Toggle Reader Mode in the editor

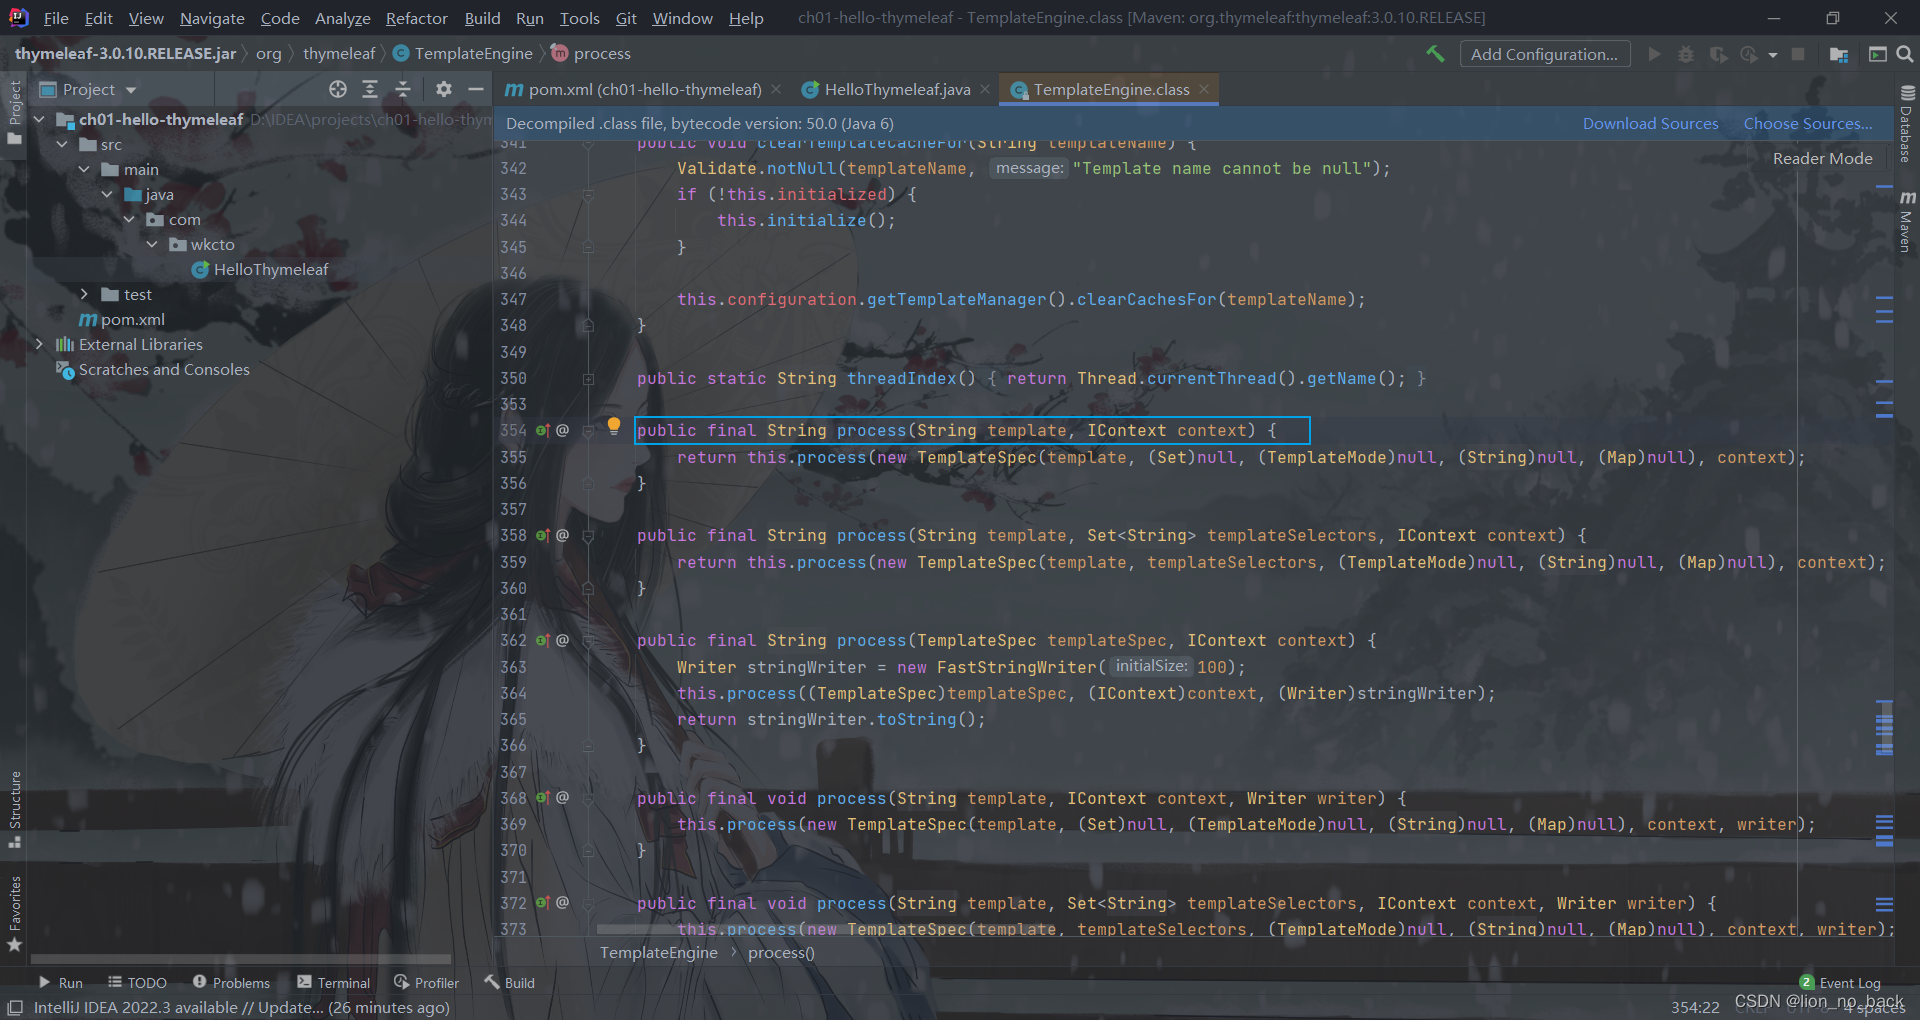(x=1822, y=158)
